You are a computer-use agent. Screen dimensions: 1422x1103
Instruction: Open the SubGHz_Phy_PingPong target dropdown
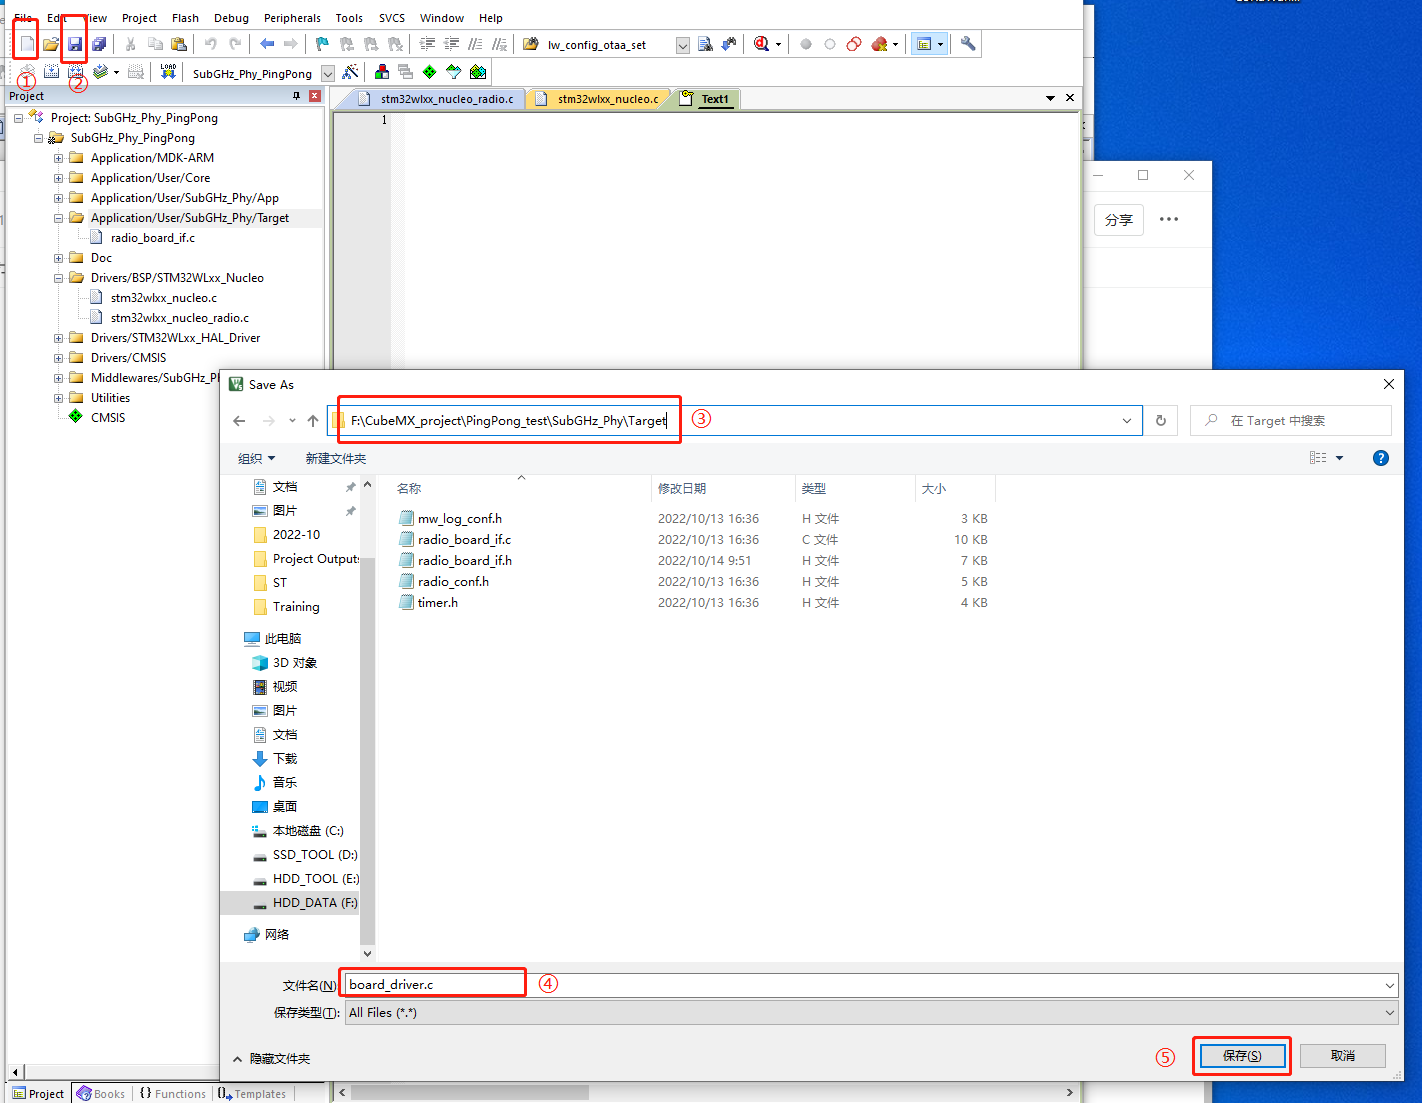coord(327,73)
